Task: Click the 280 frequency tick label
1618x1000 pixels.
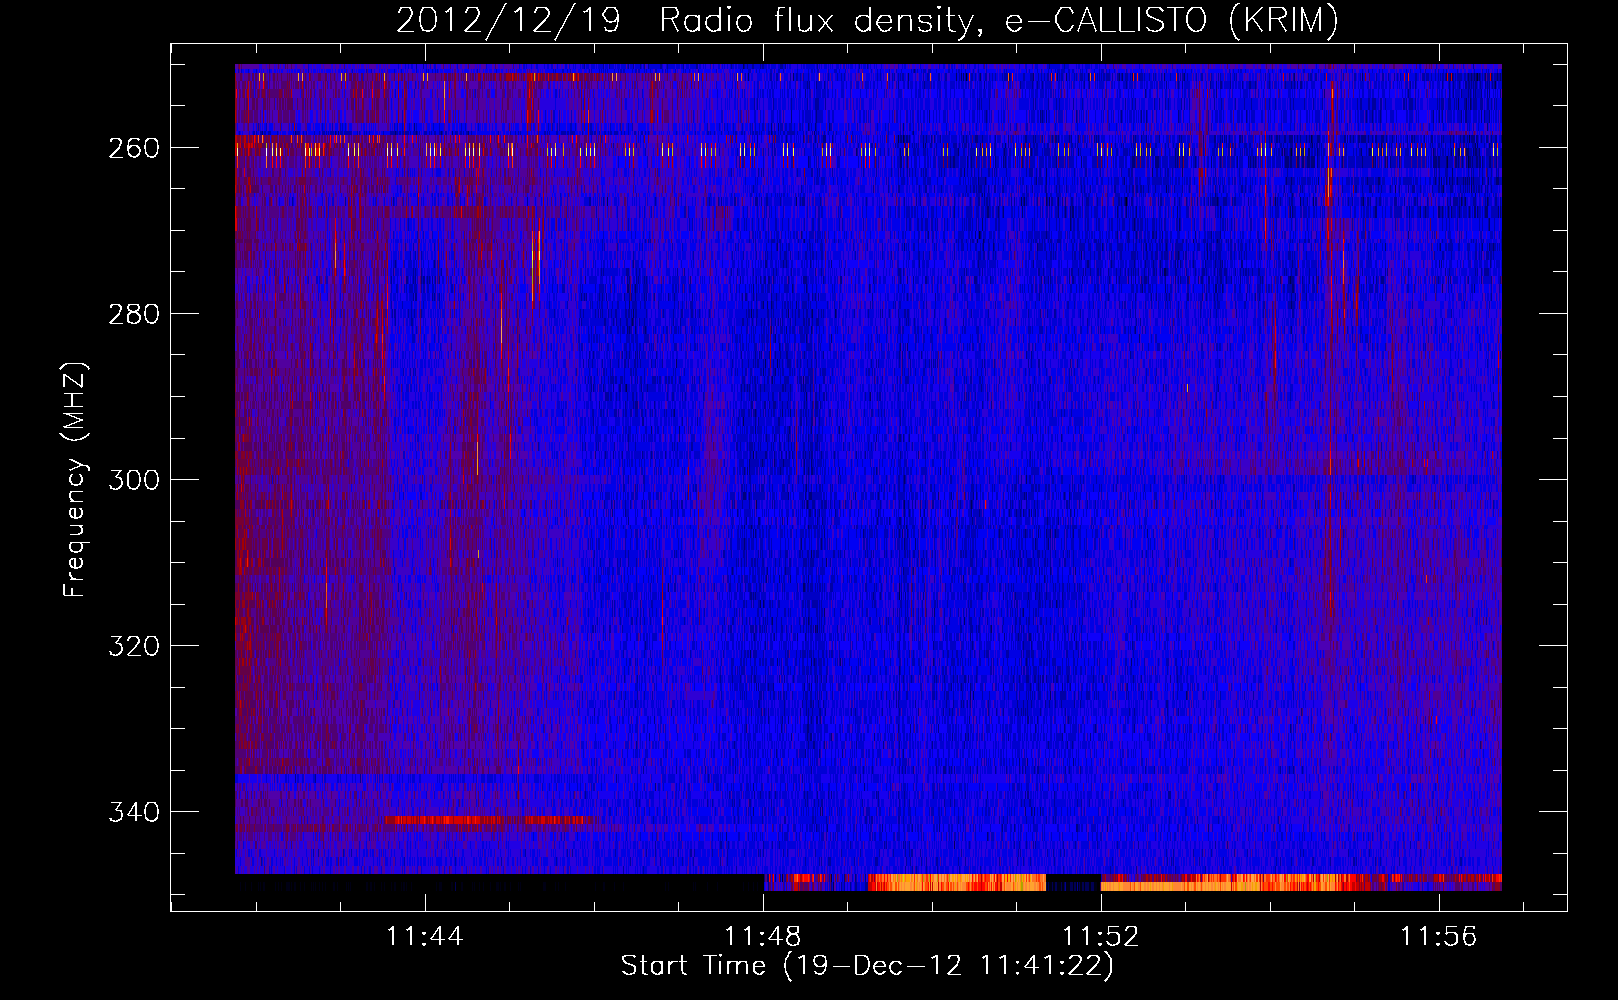Action: tap(133, 314)
